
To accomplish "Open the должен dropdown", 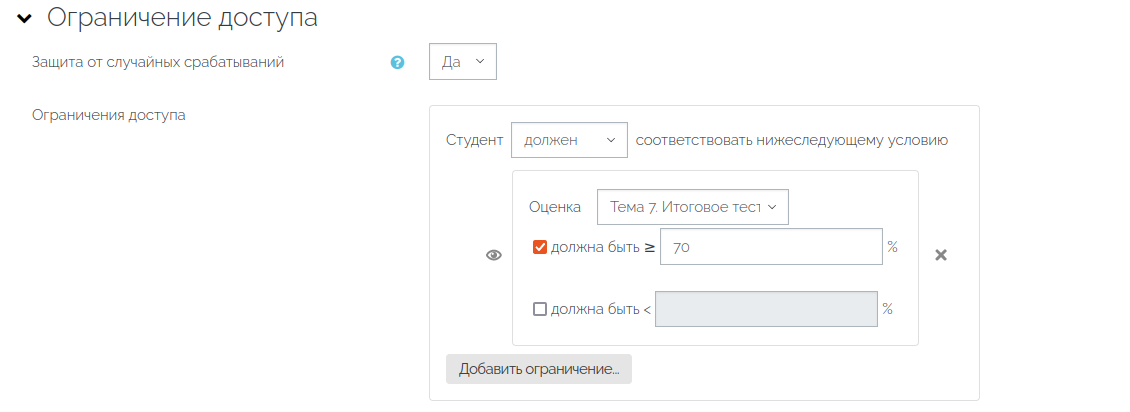I will (569, 140).
